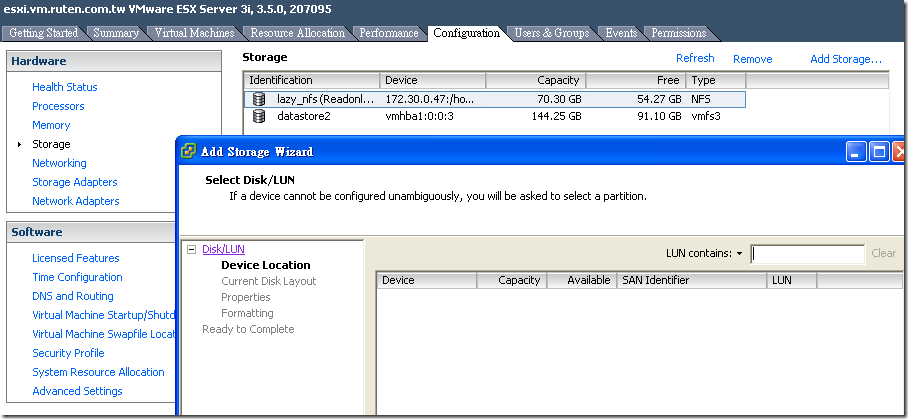Click the Clear filter button

884,253
